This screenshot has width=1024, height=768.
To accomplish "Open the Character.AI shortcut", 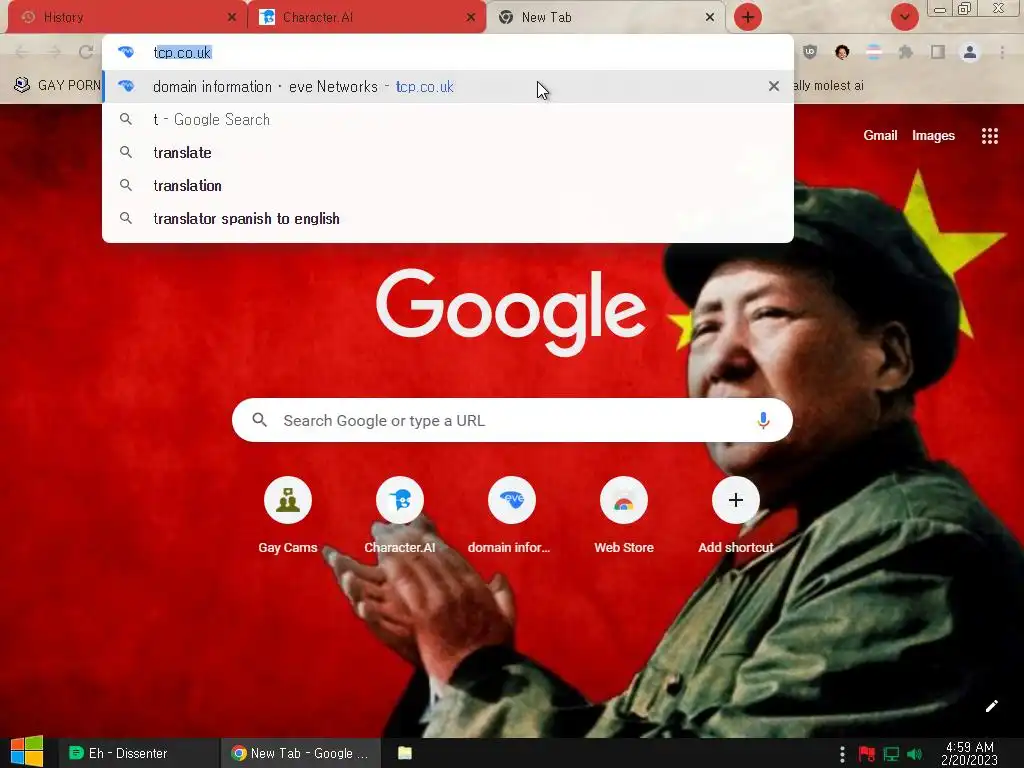I will point(400,516).
